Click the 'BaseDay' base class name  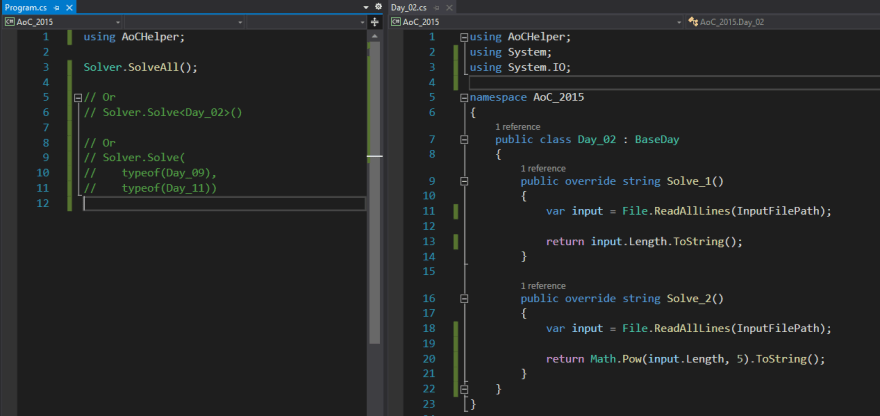(657, 140)
